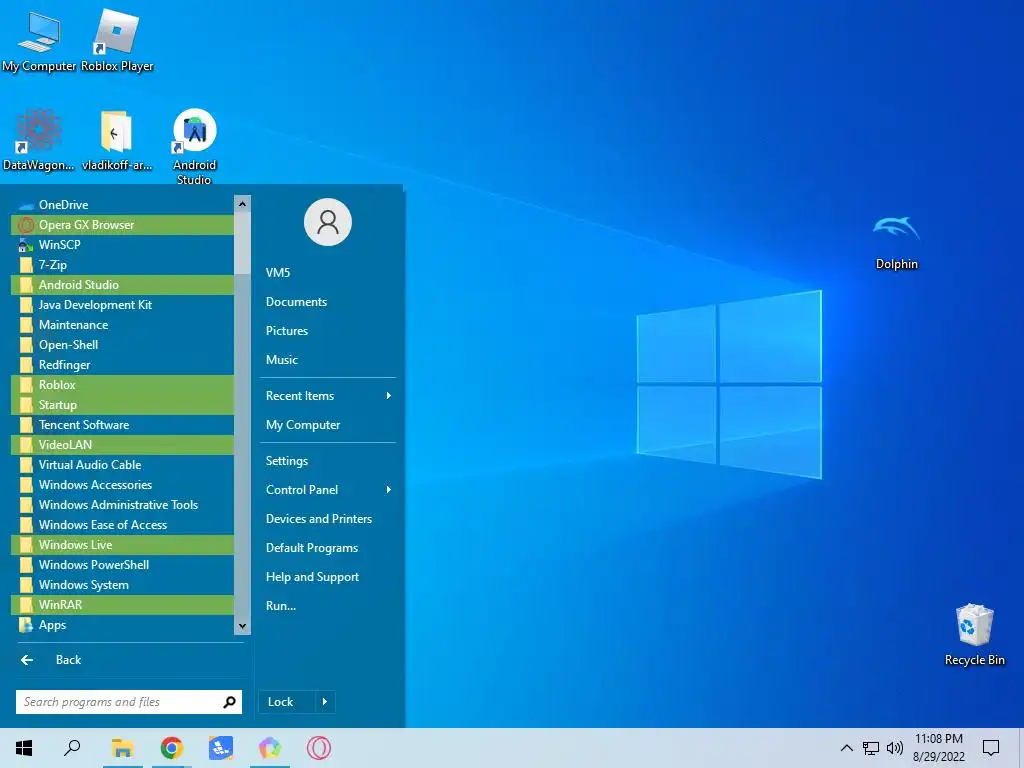
Task: Show hidden system tray icons
Action: (x=846, y=748)
